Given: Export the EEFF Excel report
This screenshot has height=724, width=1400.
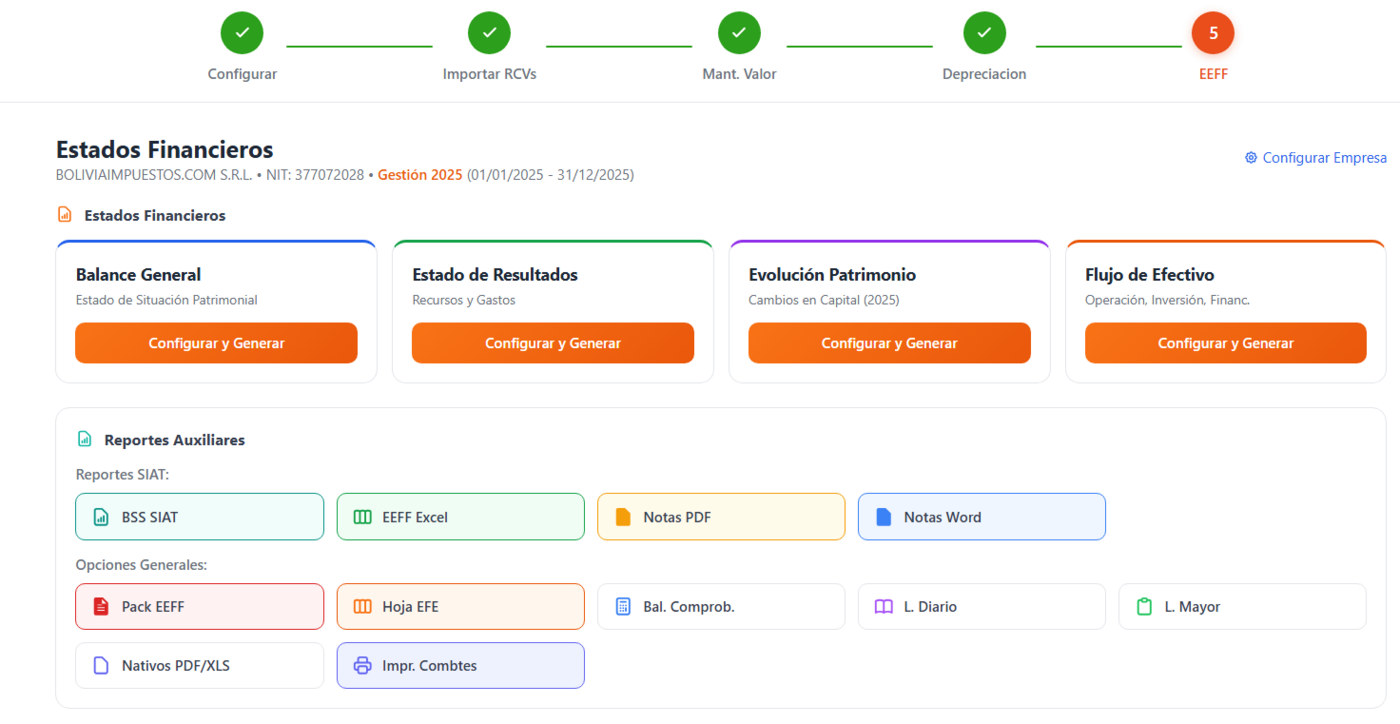Looking at the screenshot, I should (461, 517).
